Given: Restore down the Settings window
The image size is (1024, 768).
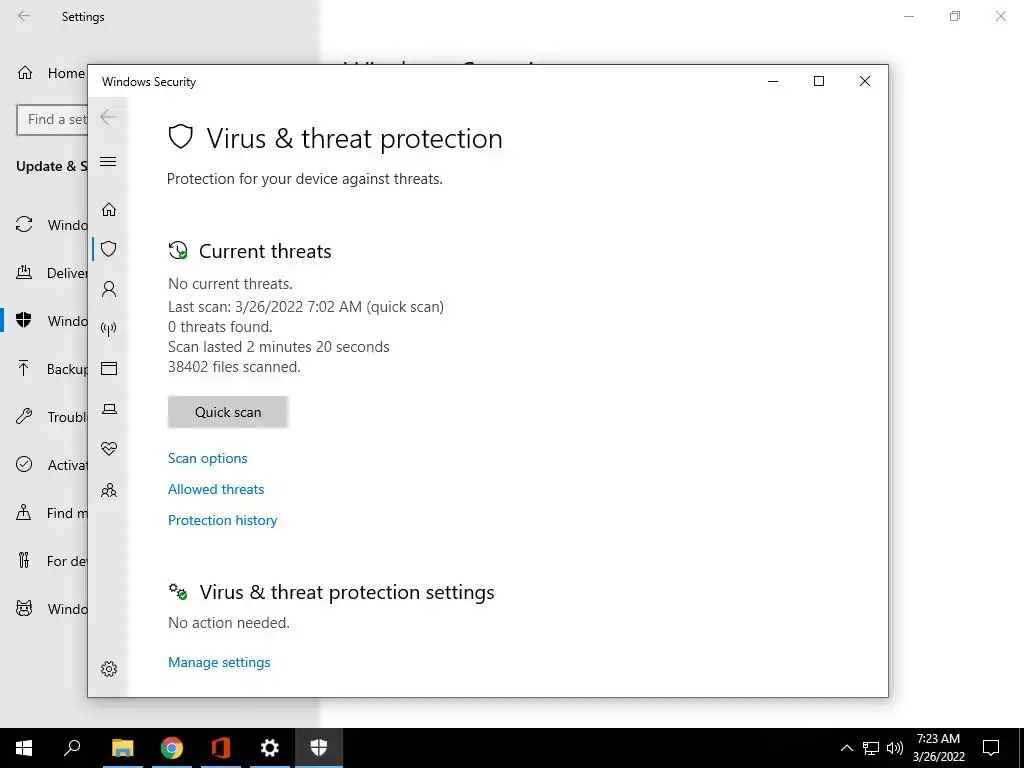Looking at the screenshot, I should (x=955, y=16).
